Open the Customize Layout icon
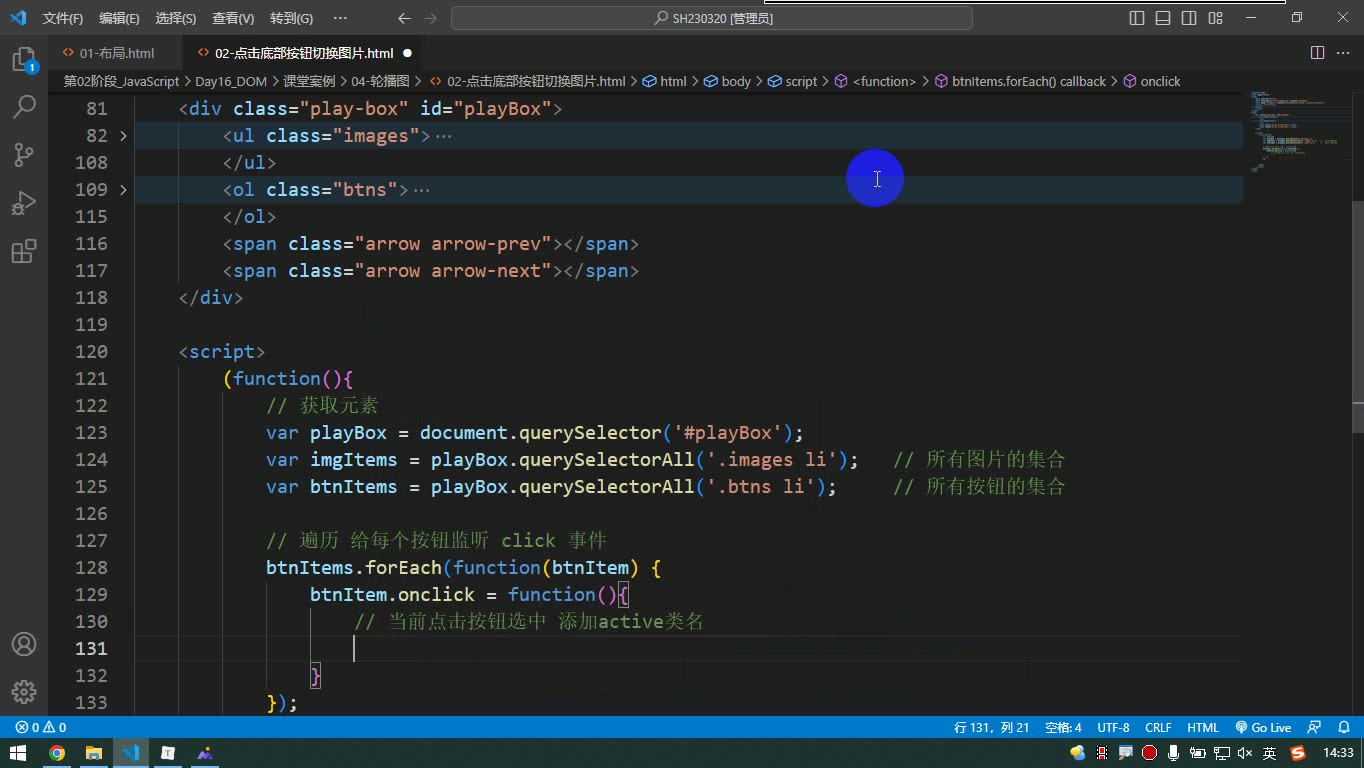Screen dimensions: 1364x768 [1215, 18]
